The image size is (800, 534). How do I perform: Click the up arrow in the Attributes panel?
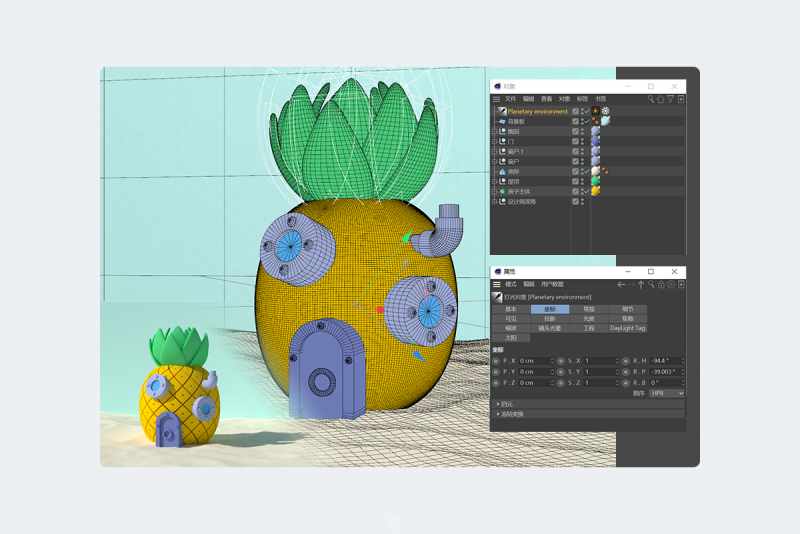tap(641, 285)
